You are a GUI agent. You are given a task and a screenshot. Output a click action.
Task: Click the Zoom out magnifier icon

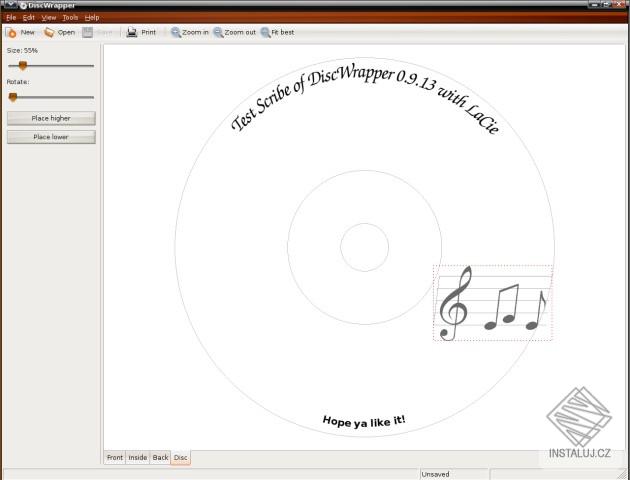[218, 33]
